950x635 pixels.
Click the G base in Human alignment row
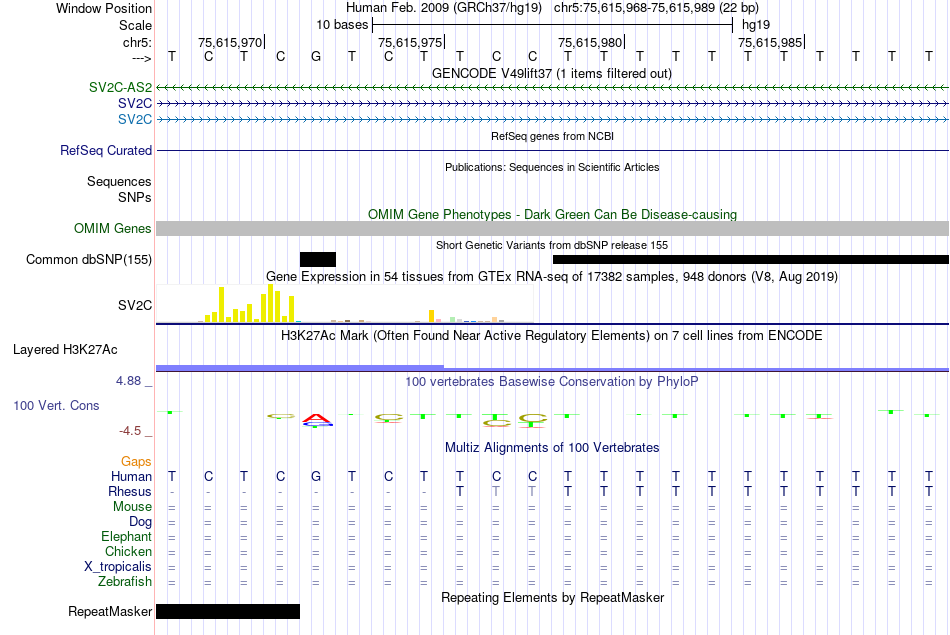pyautogui.click(x=316, y=477)
